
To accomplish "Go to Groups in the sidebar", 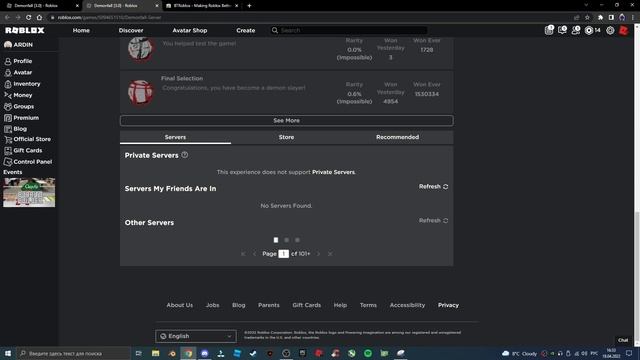I will coord(19,107).
